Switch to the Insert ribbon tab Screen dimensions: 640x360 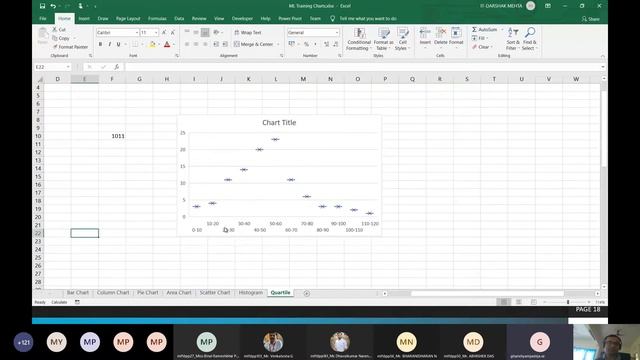click(84, 19)
